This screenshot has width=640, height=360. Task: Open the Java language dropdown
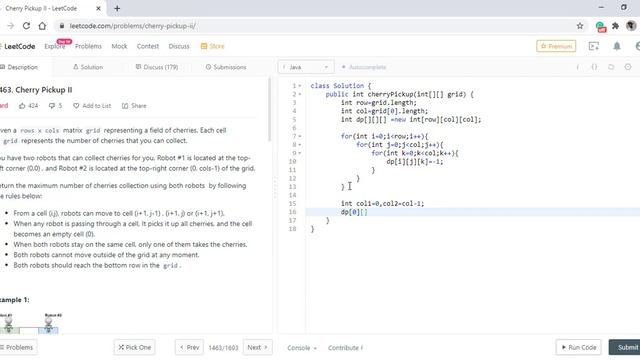click(x=306, y=67)
